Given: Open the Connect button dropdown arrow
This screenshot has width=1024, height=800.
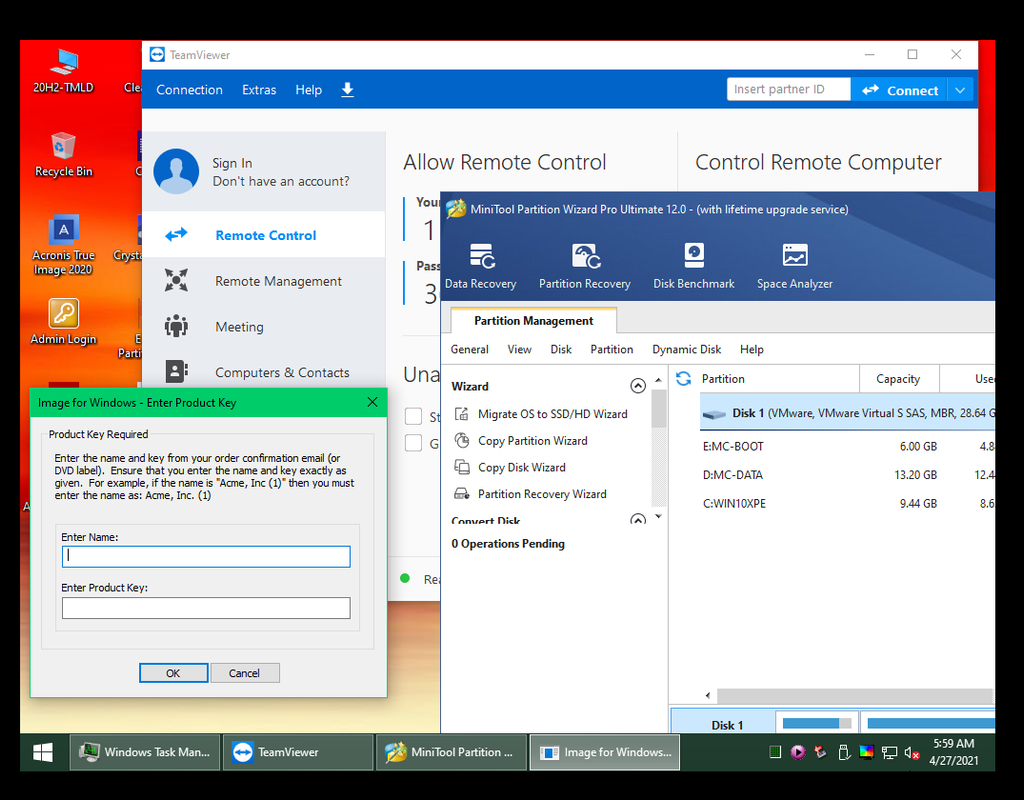Looking at the screenshot, I should point(960,90).
